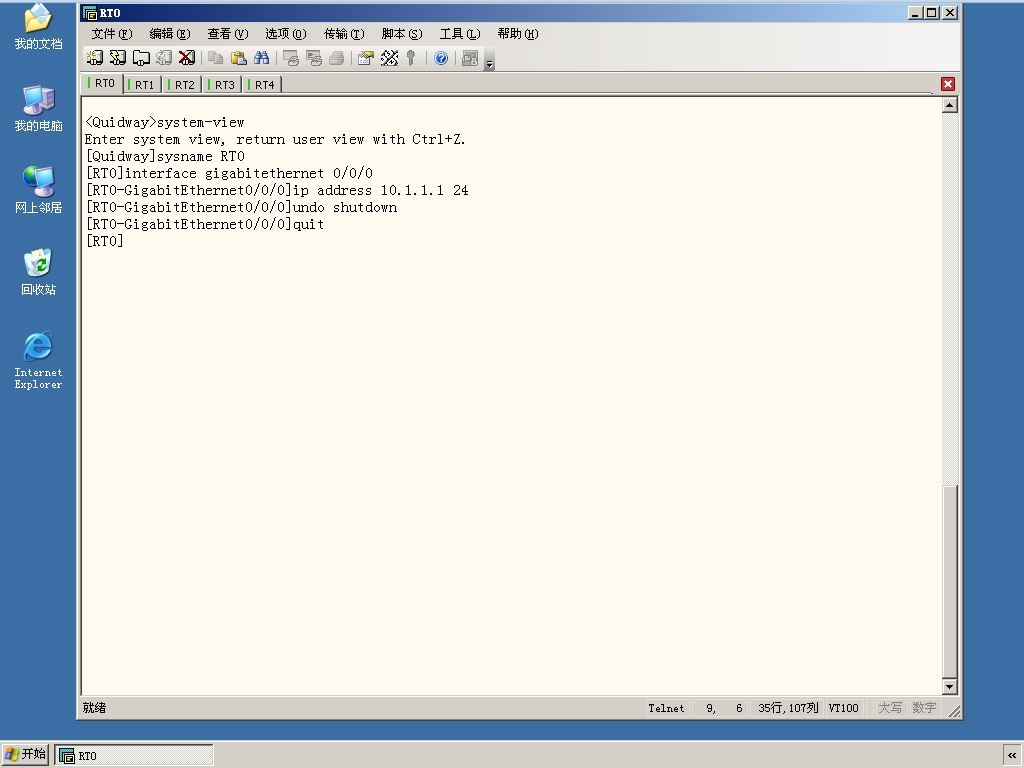Click the 'sysname RT0' command line
1024x768 pixels.
point(165,156)
